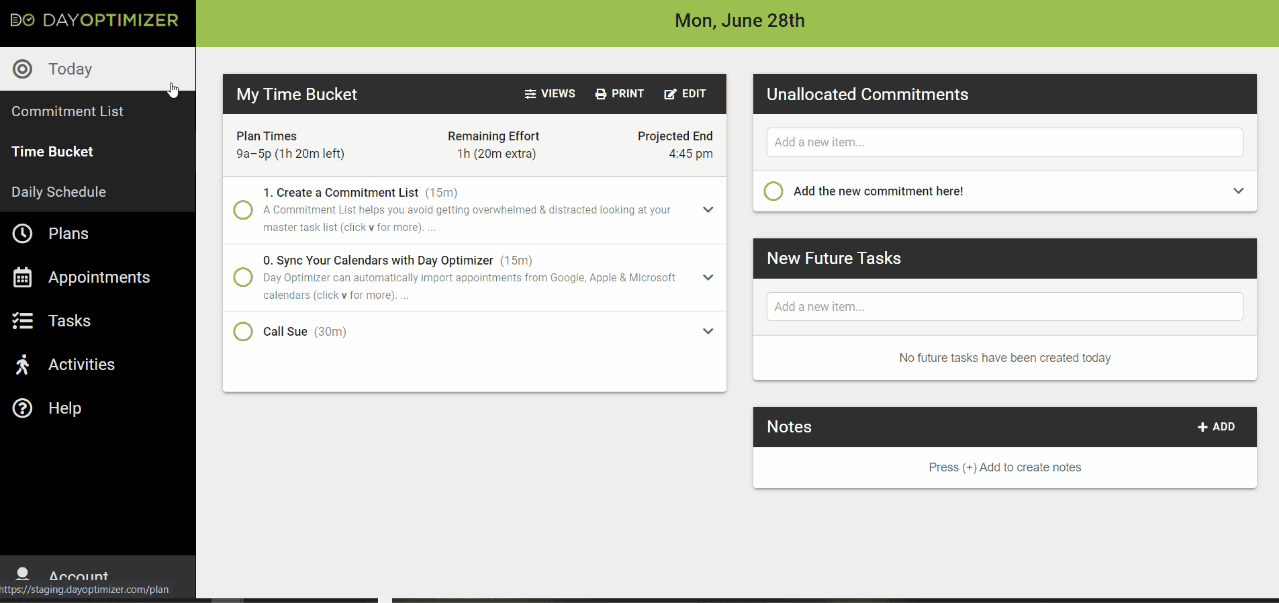Click the Appointments calendar icon
The height and width of the screenshot is (603, 1279).
(22, 277)
